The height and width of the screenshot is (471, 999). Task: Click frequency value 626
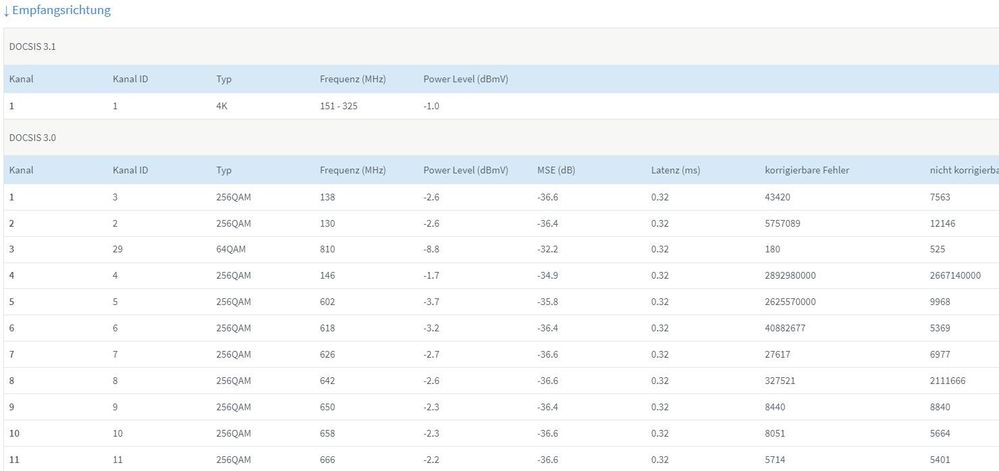pyautogui.click(x=327, y=354)
